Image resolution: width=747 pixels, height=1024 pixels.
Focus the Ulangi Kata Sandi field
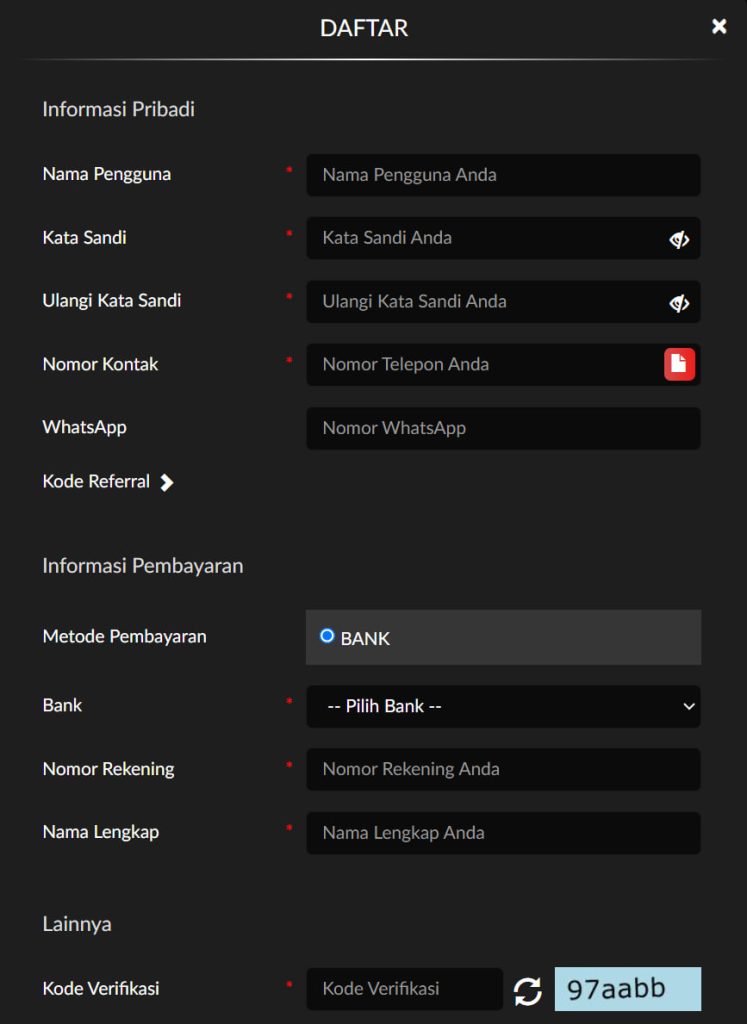point(485,302)
